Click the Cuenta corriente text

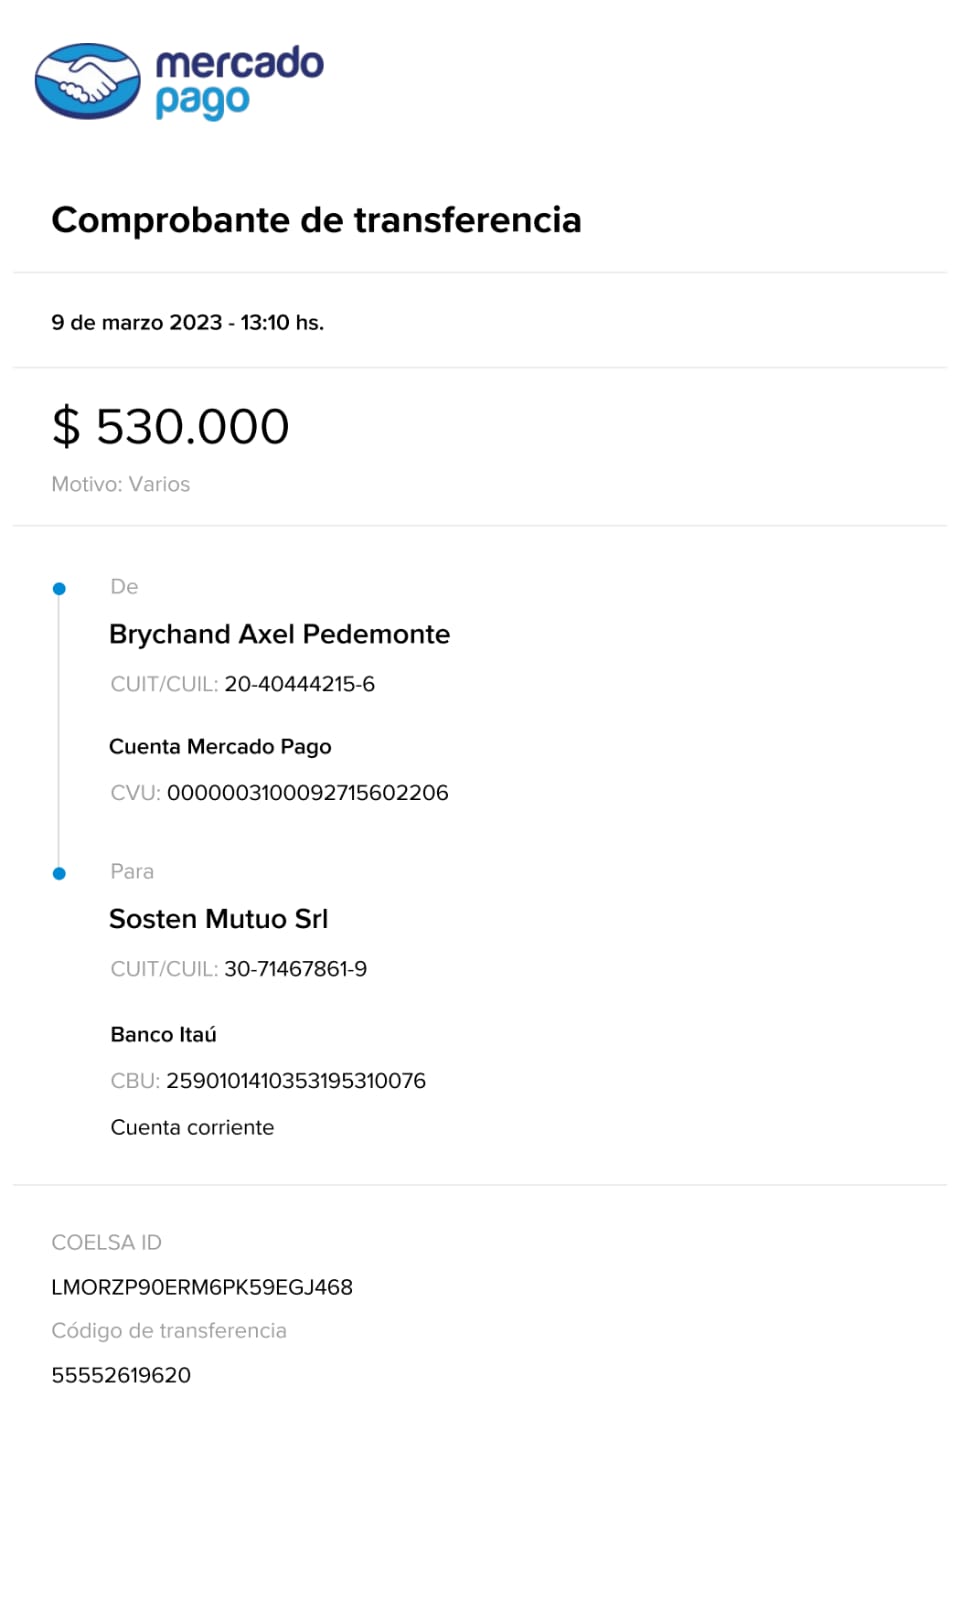(x=192, y=1128)
